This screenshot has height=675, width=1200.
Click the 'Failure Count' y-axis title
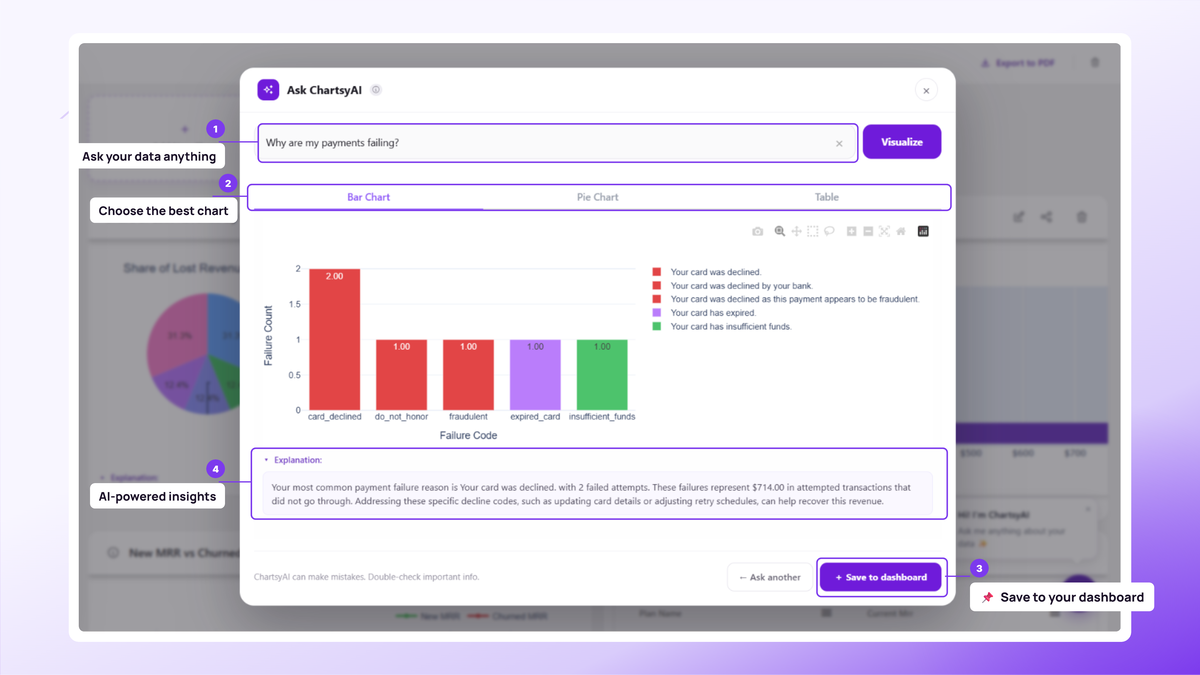[268, 335]
